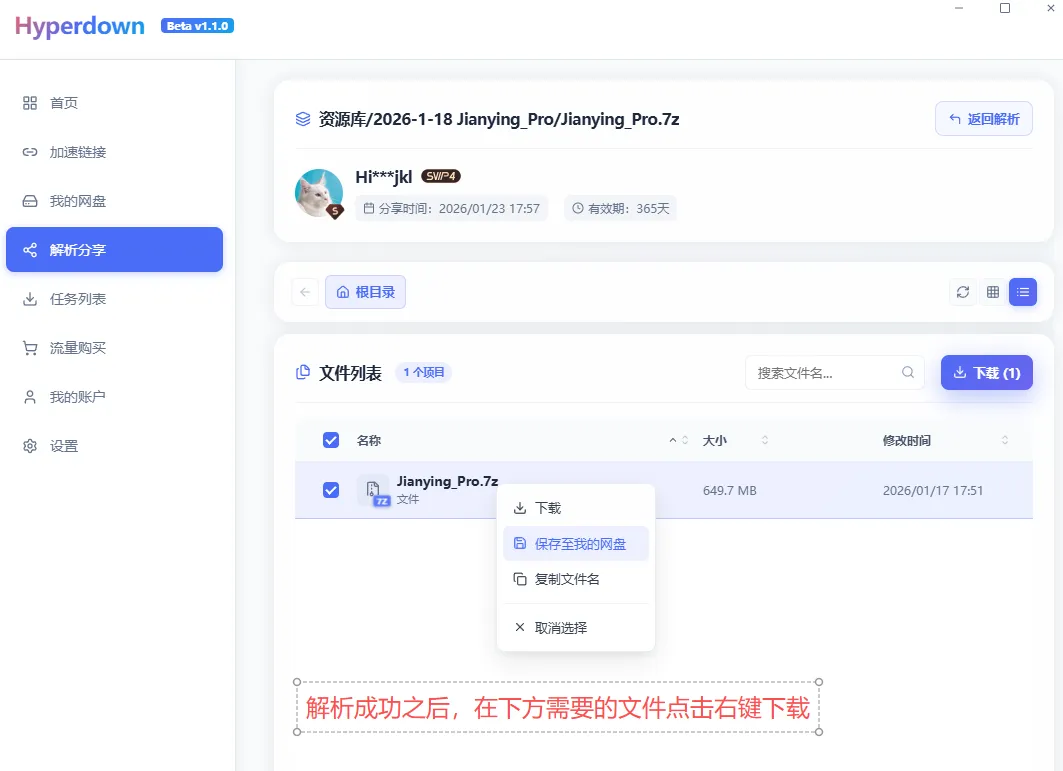The image size is (1063, 771).
Task: Click the 649.7 MB size cell
Action: pyautogui.click(x=729, y=490)
